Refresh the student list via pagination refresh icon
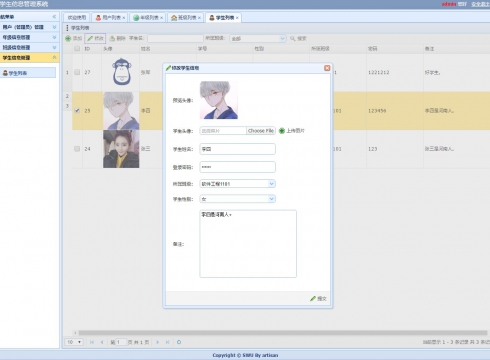Viewport: 490px width, 360px height. [x=179, y=342]
